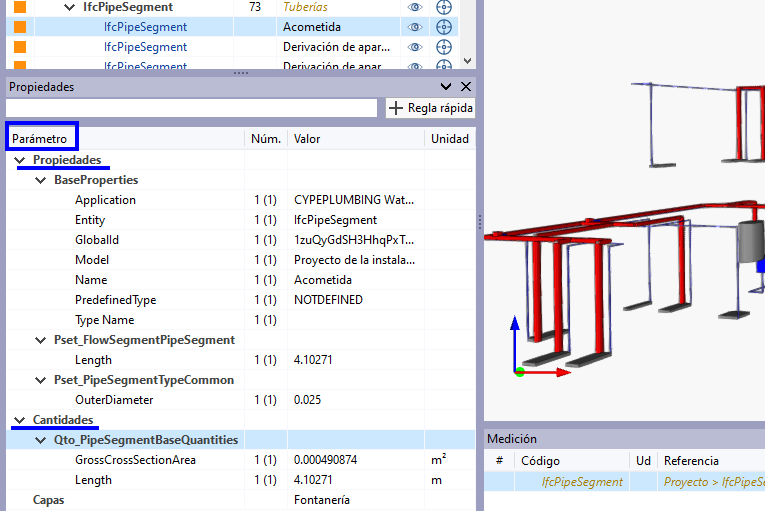765x511 pixels.
Task: Click the Regla rápida button
Action: tap(430, 108)
